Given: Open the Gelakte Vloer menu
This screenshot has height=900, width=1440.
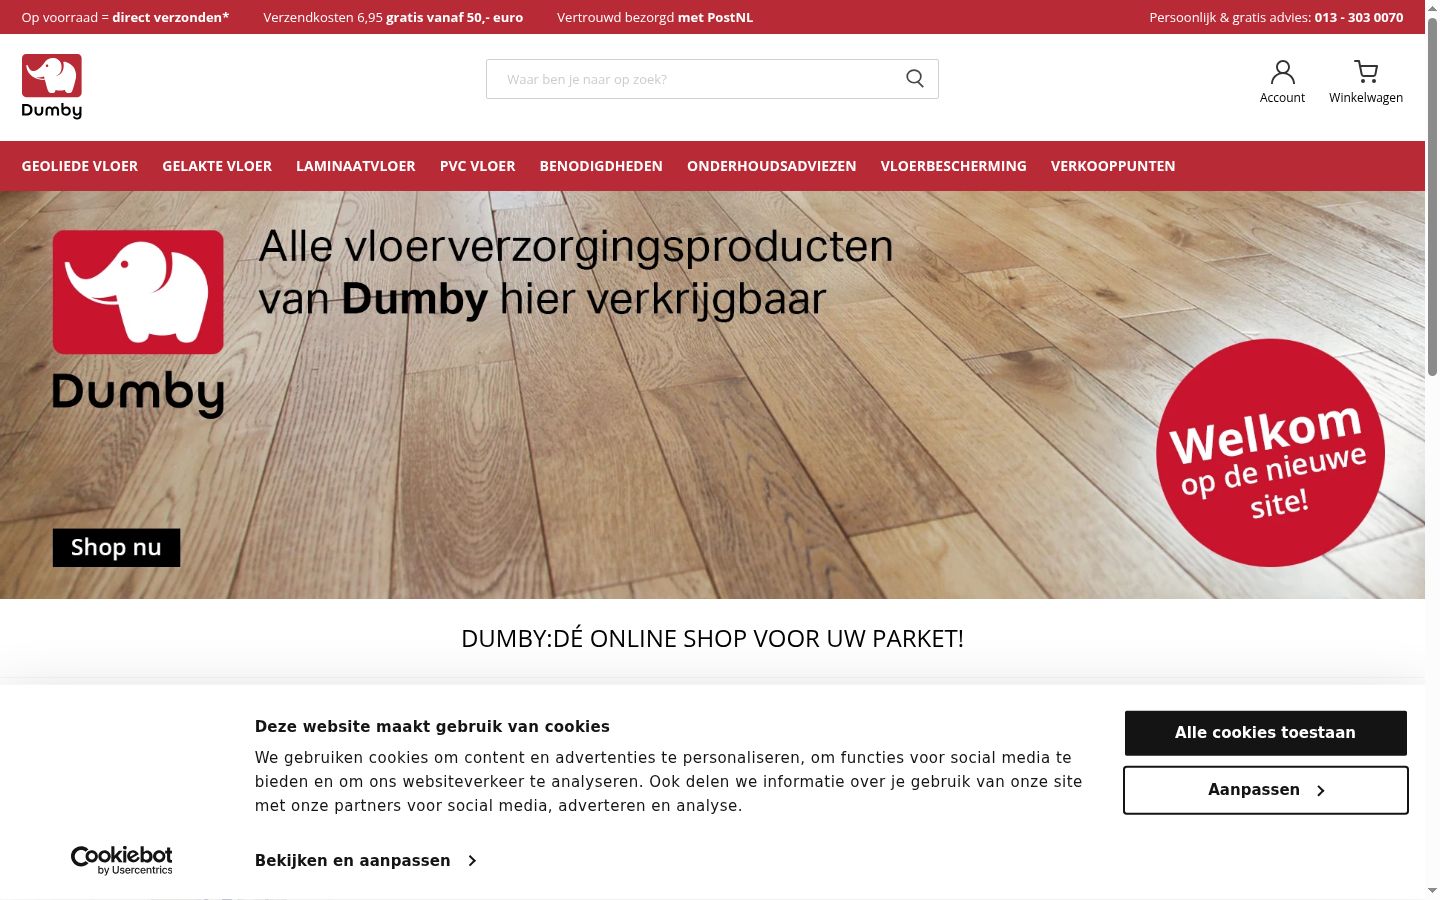Looking at the screenshot, I should (217, 166).
